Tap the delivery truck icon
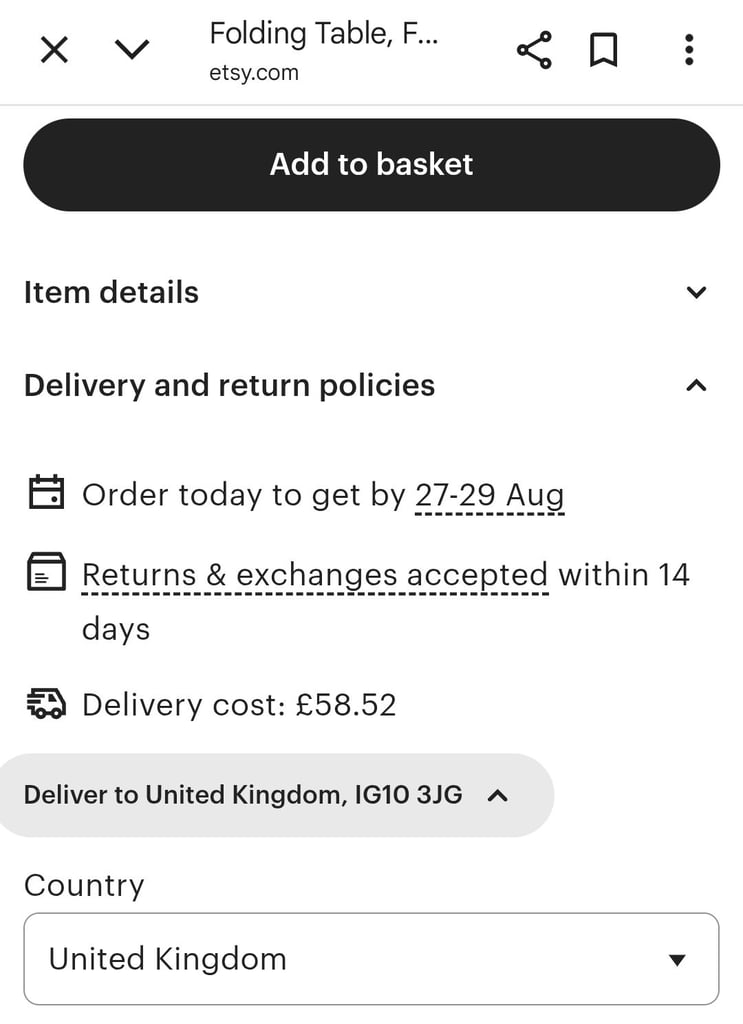743x1024 pixels. pos(46,703)
